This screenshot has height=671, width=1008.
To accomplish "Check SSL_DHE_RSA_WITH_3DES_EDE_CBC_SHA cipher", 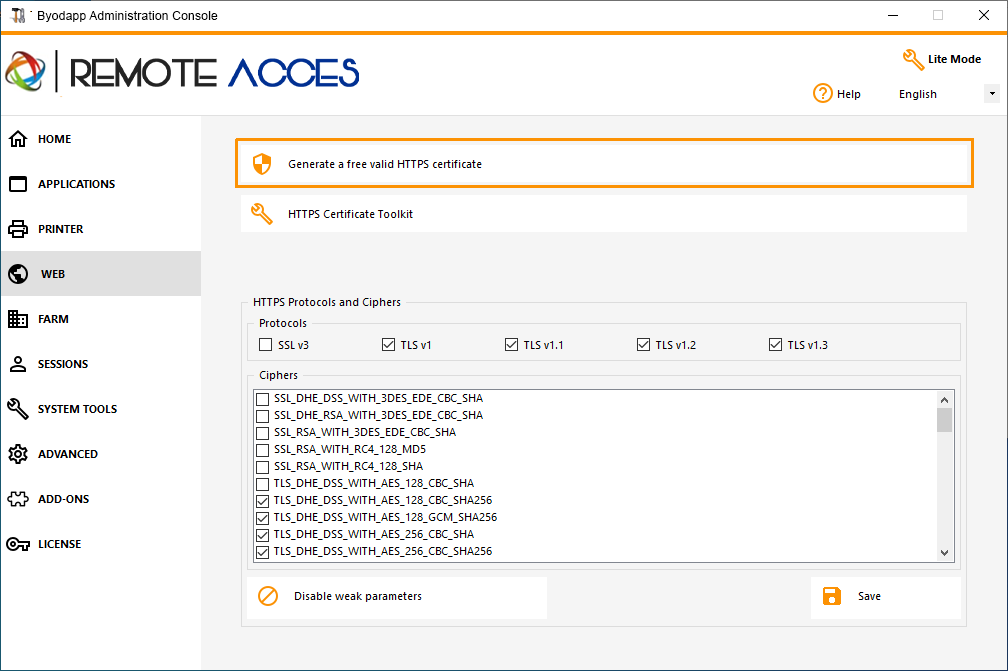I will 262,416.
